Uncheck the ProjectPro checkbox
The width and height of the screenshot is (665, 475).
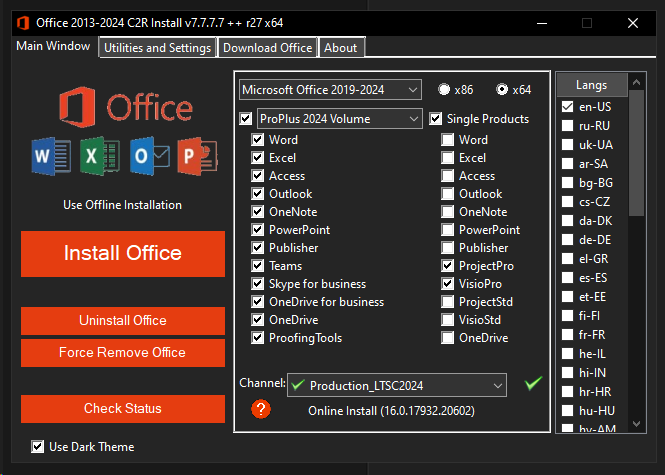(447, 266)
